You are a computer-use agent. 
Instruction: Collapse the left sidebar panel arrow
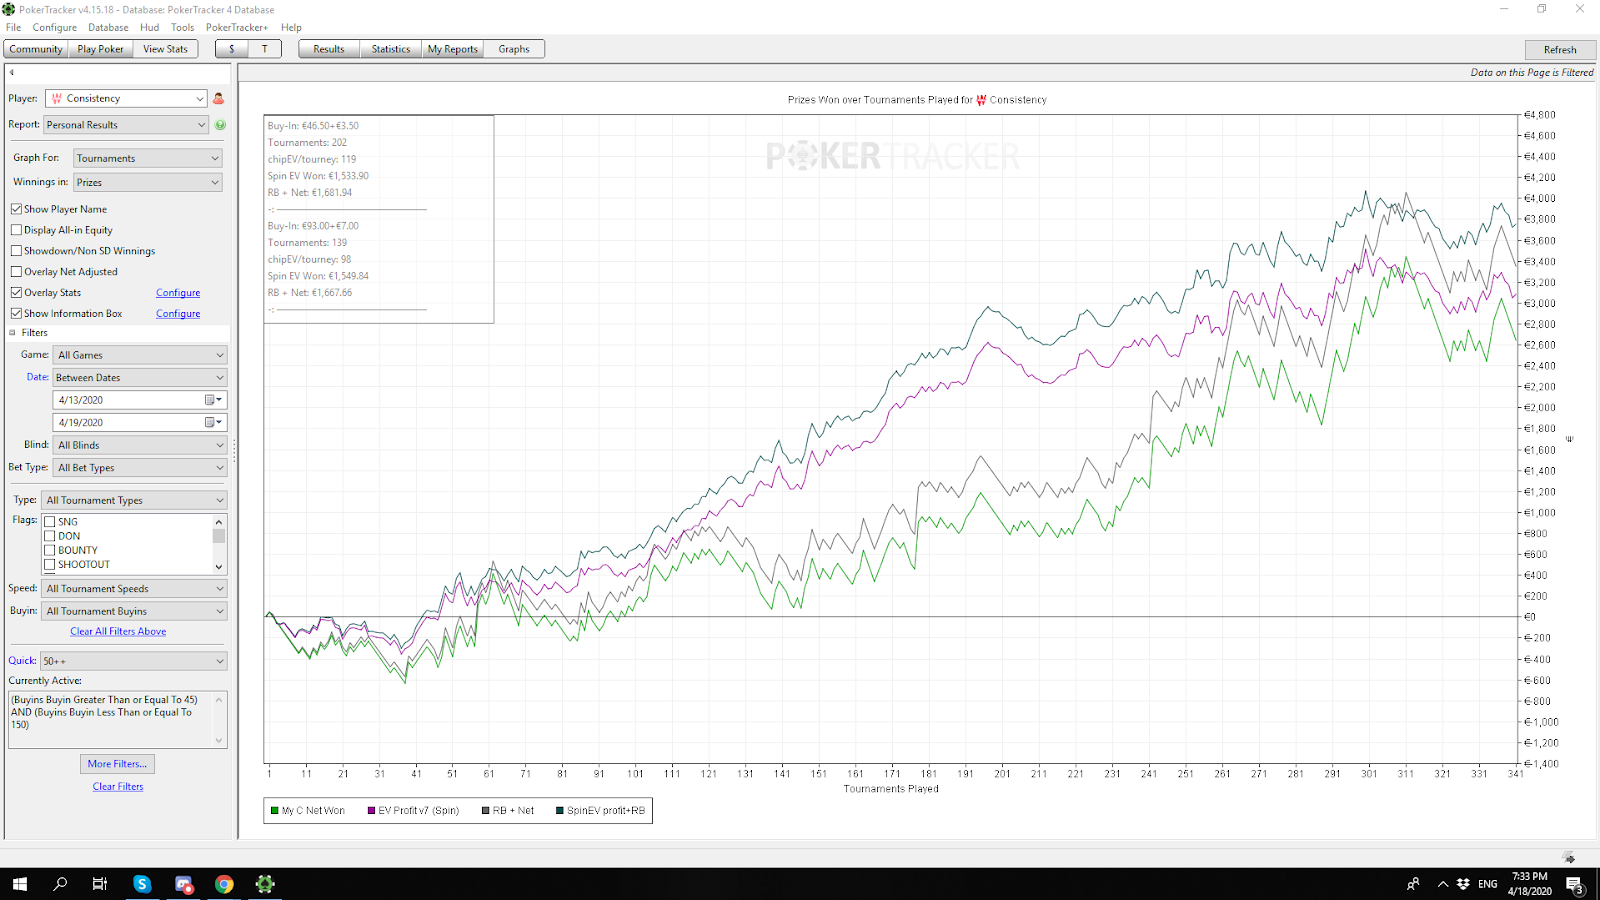[x=12, y=72]
